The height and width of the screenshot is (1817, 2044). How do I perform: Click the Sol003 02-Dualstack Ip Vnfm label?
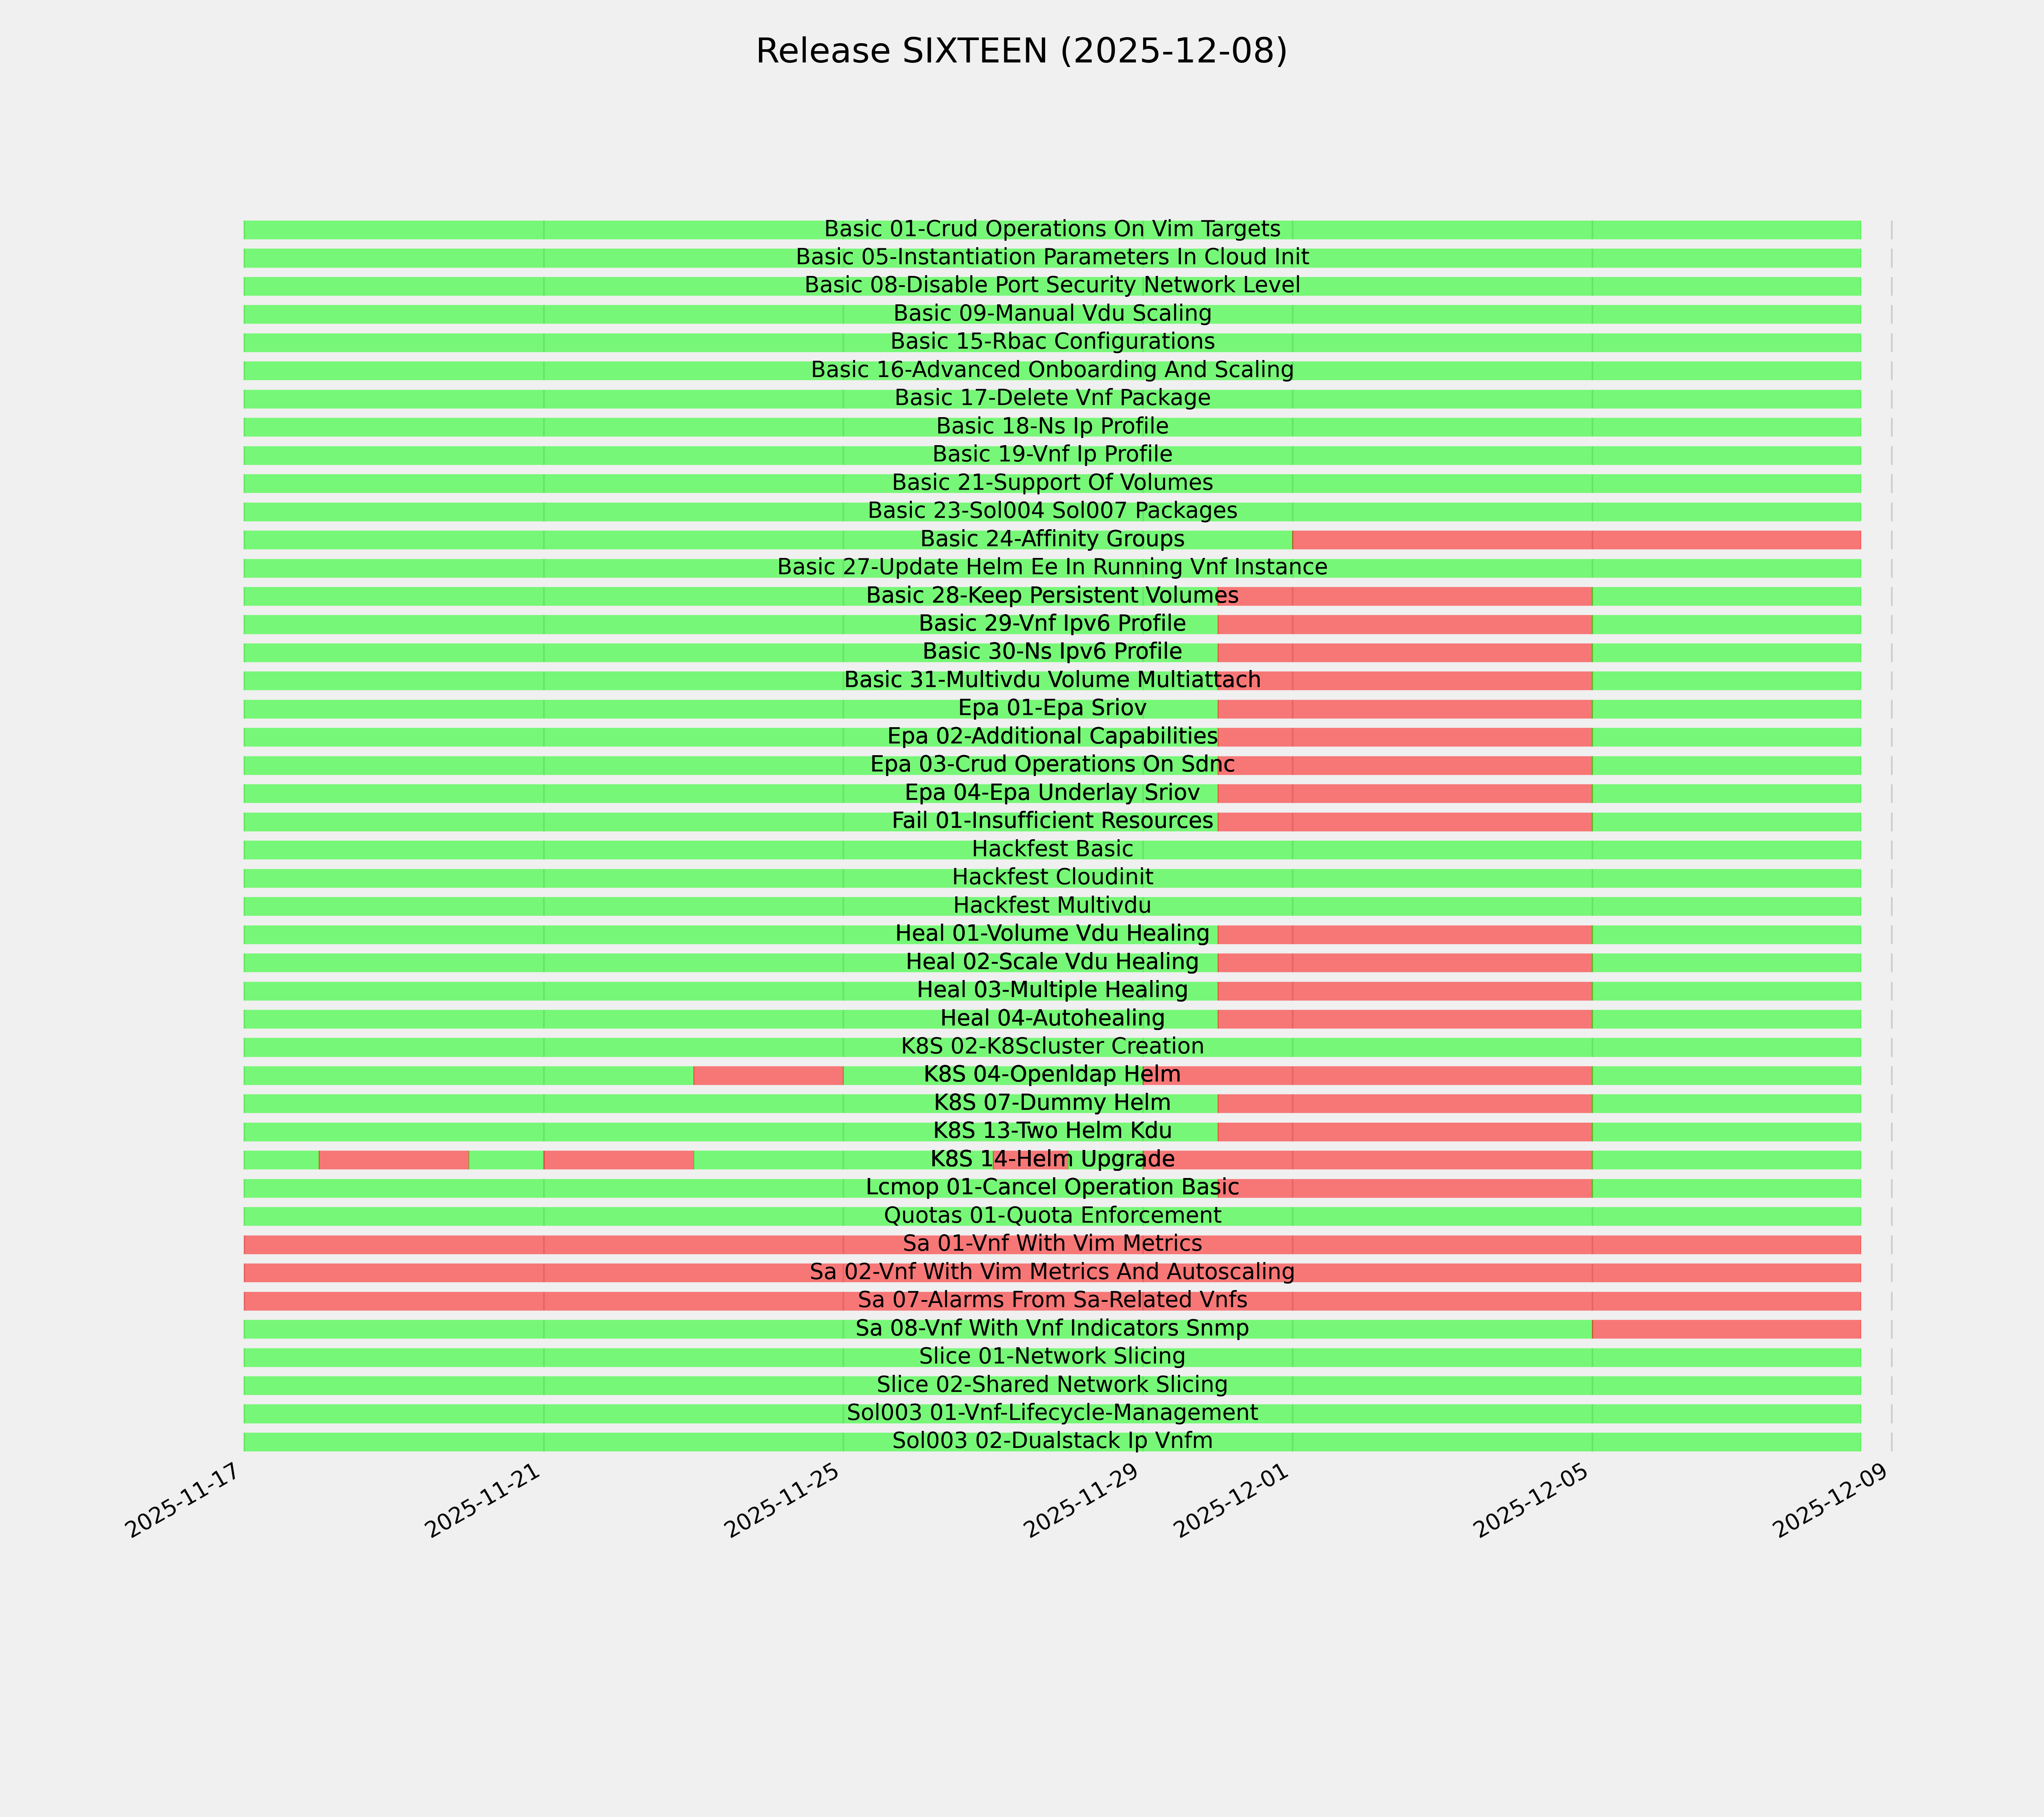[1052, 1442]
